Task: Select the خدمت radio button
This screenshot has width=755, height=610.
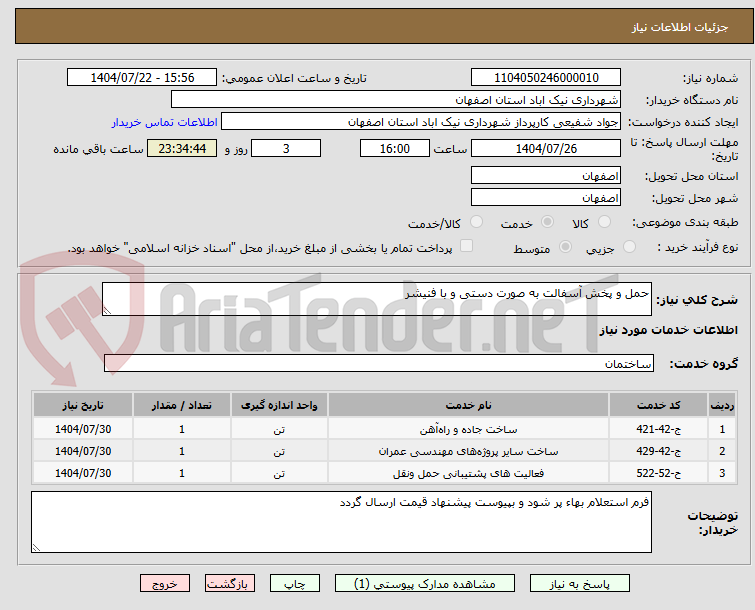Action: point(547,222)
